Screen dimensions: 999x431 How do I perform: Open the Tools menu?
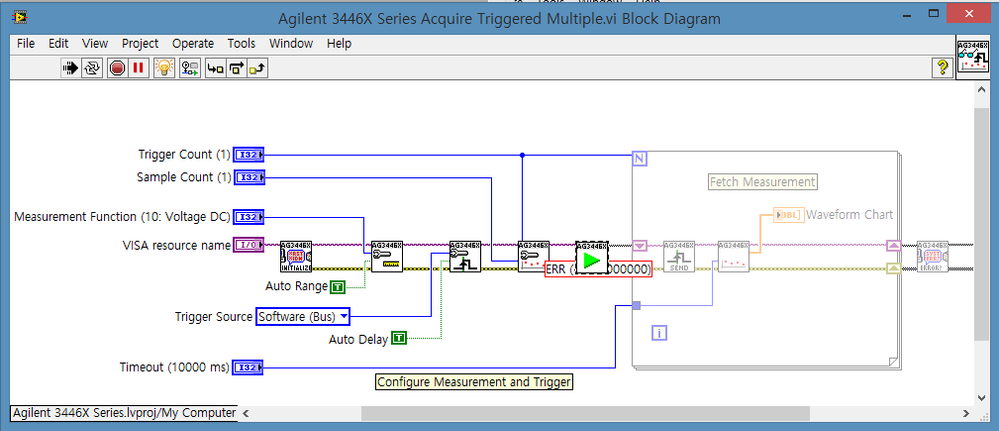pos(241,43)
